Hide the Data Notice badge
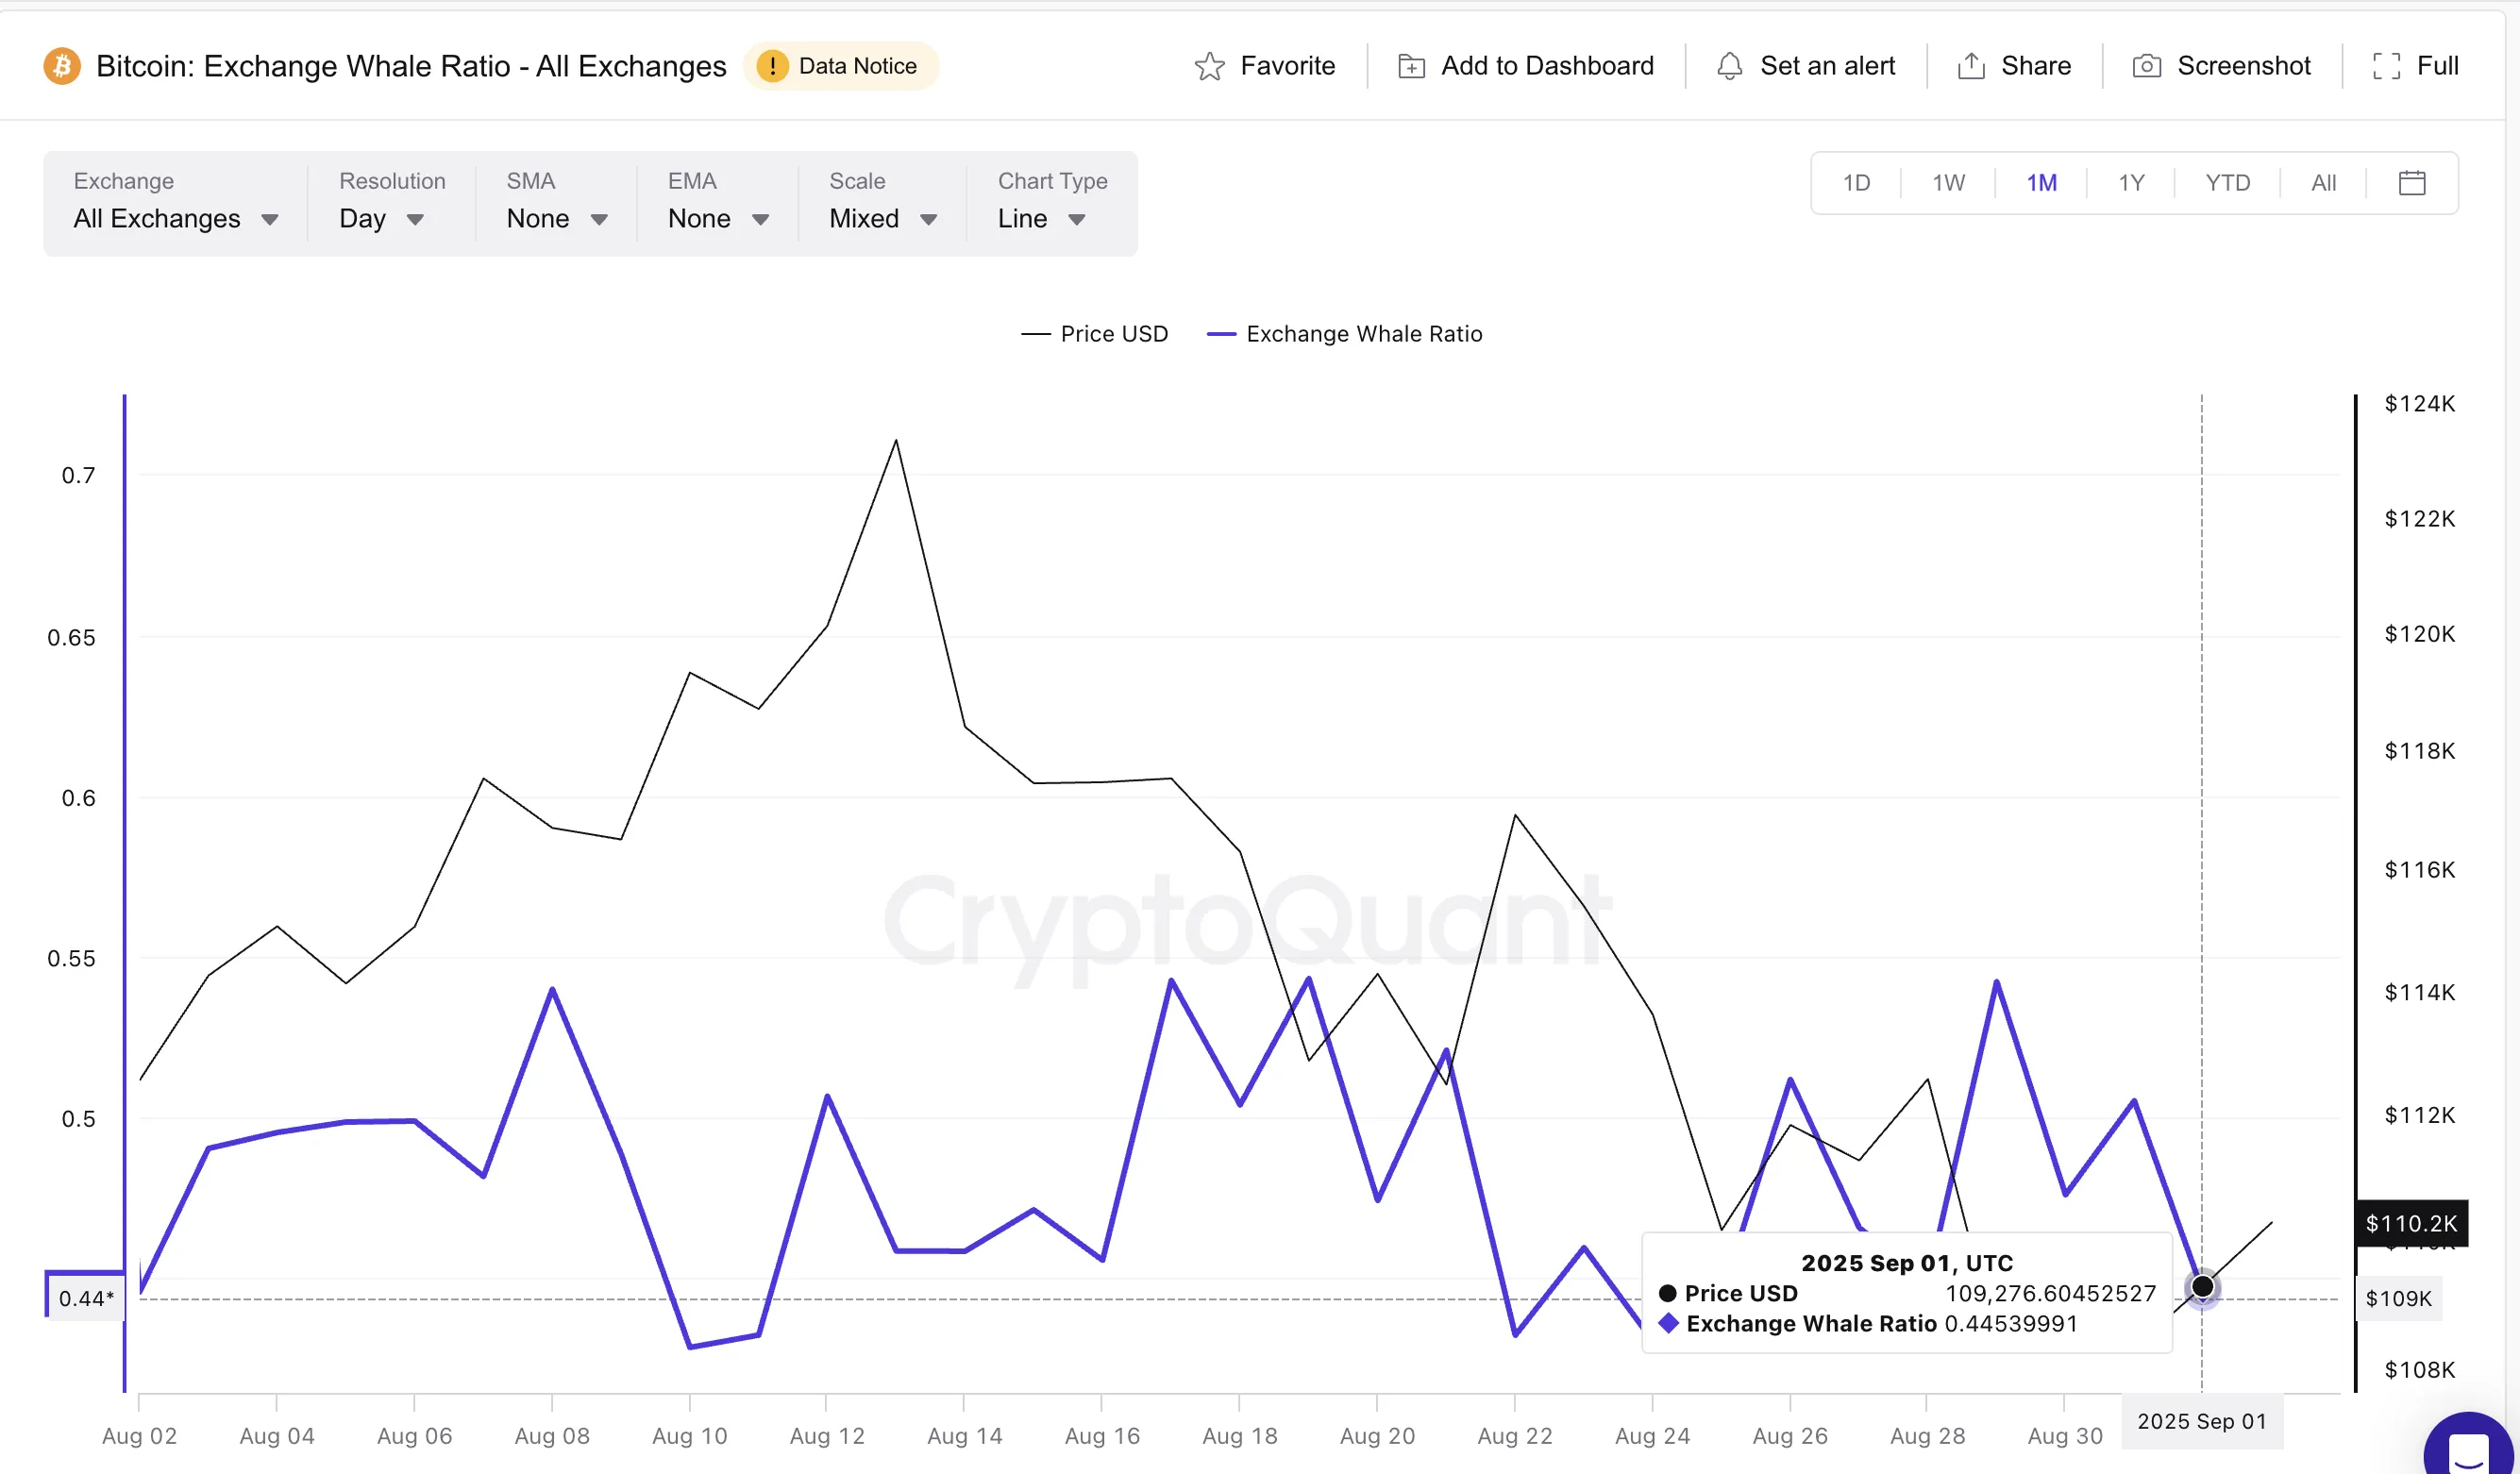Screen dimensions: 2520x1474 (841, 66)
